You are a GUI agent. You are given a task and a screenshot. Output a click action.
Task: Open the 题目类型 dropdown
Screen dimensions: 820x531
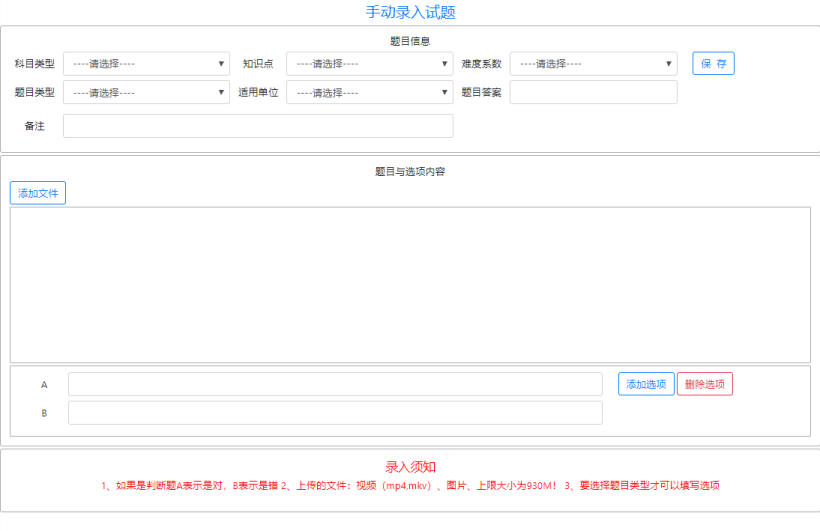pyautogui.click(x=146, y=93)
